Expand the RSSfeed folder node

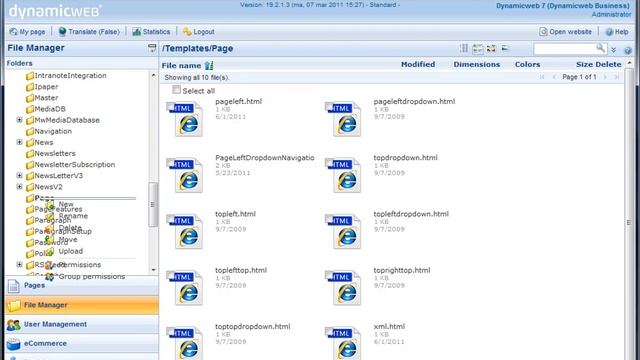click(x=19, y=264)
